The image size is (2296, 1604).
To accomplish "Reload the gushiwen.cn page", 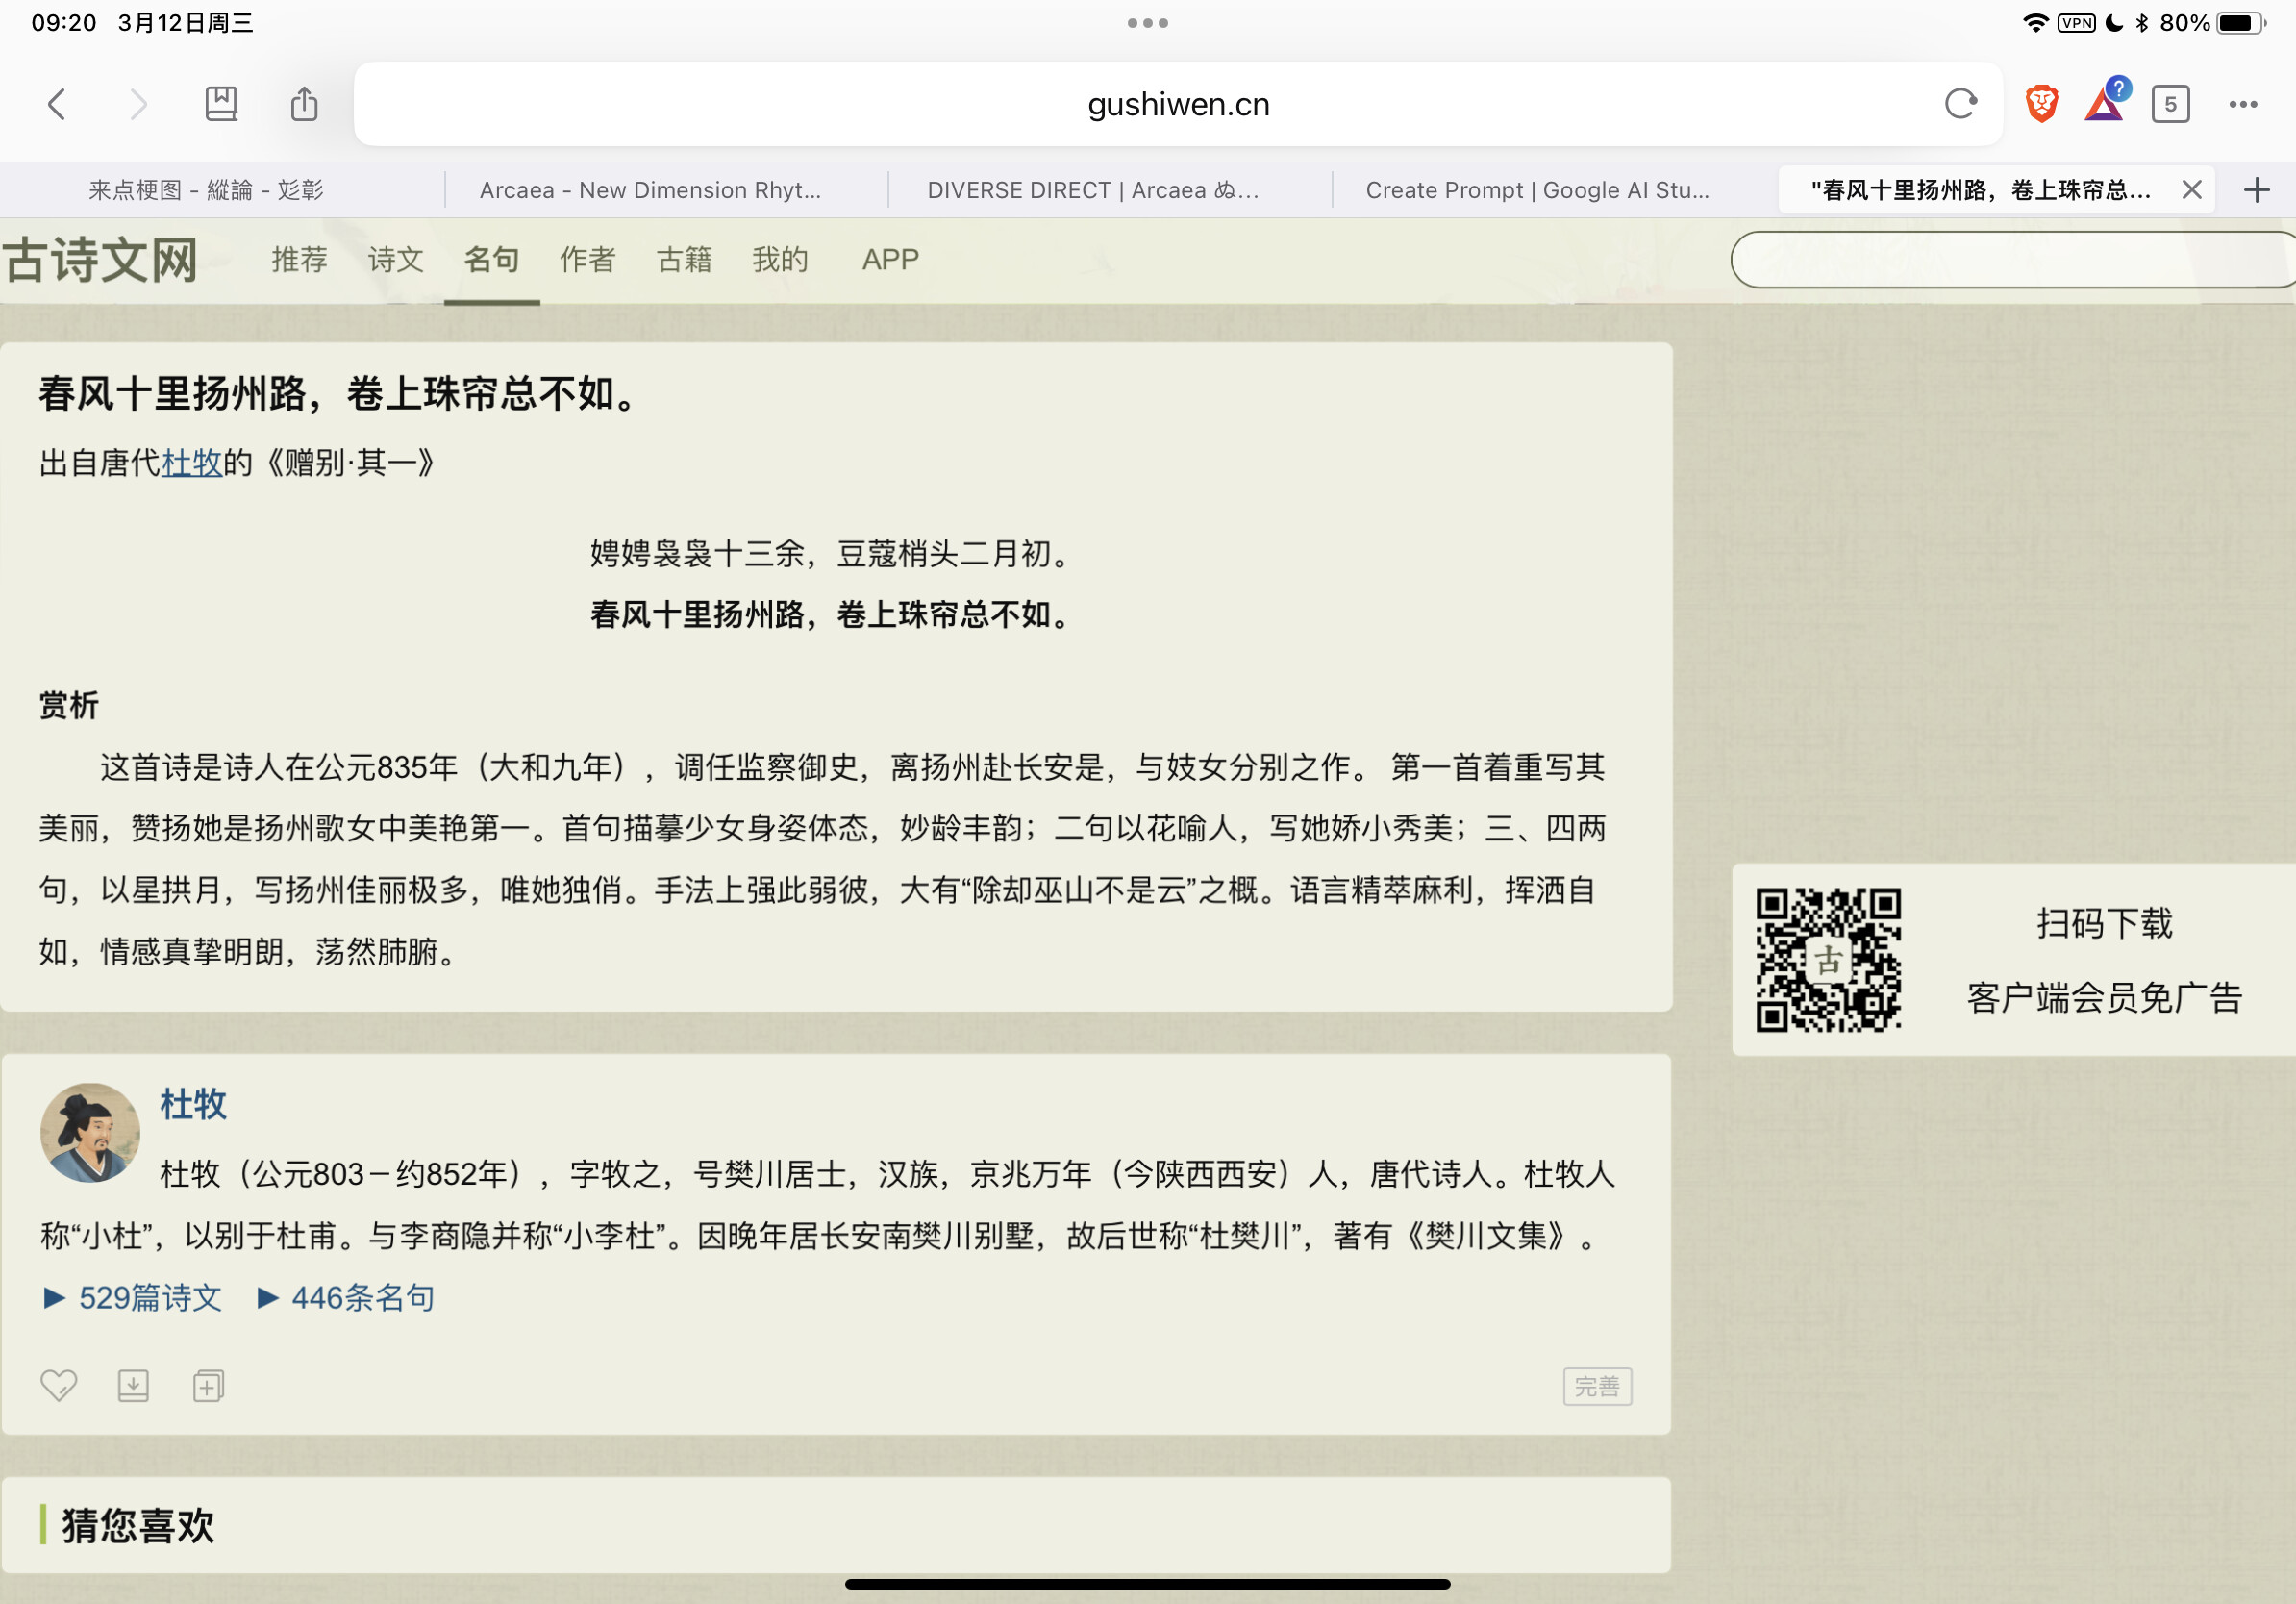I will [1960, 104].
